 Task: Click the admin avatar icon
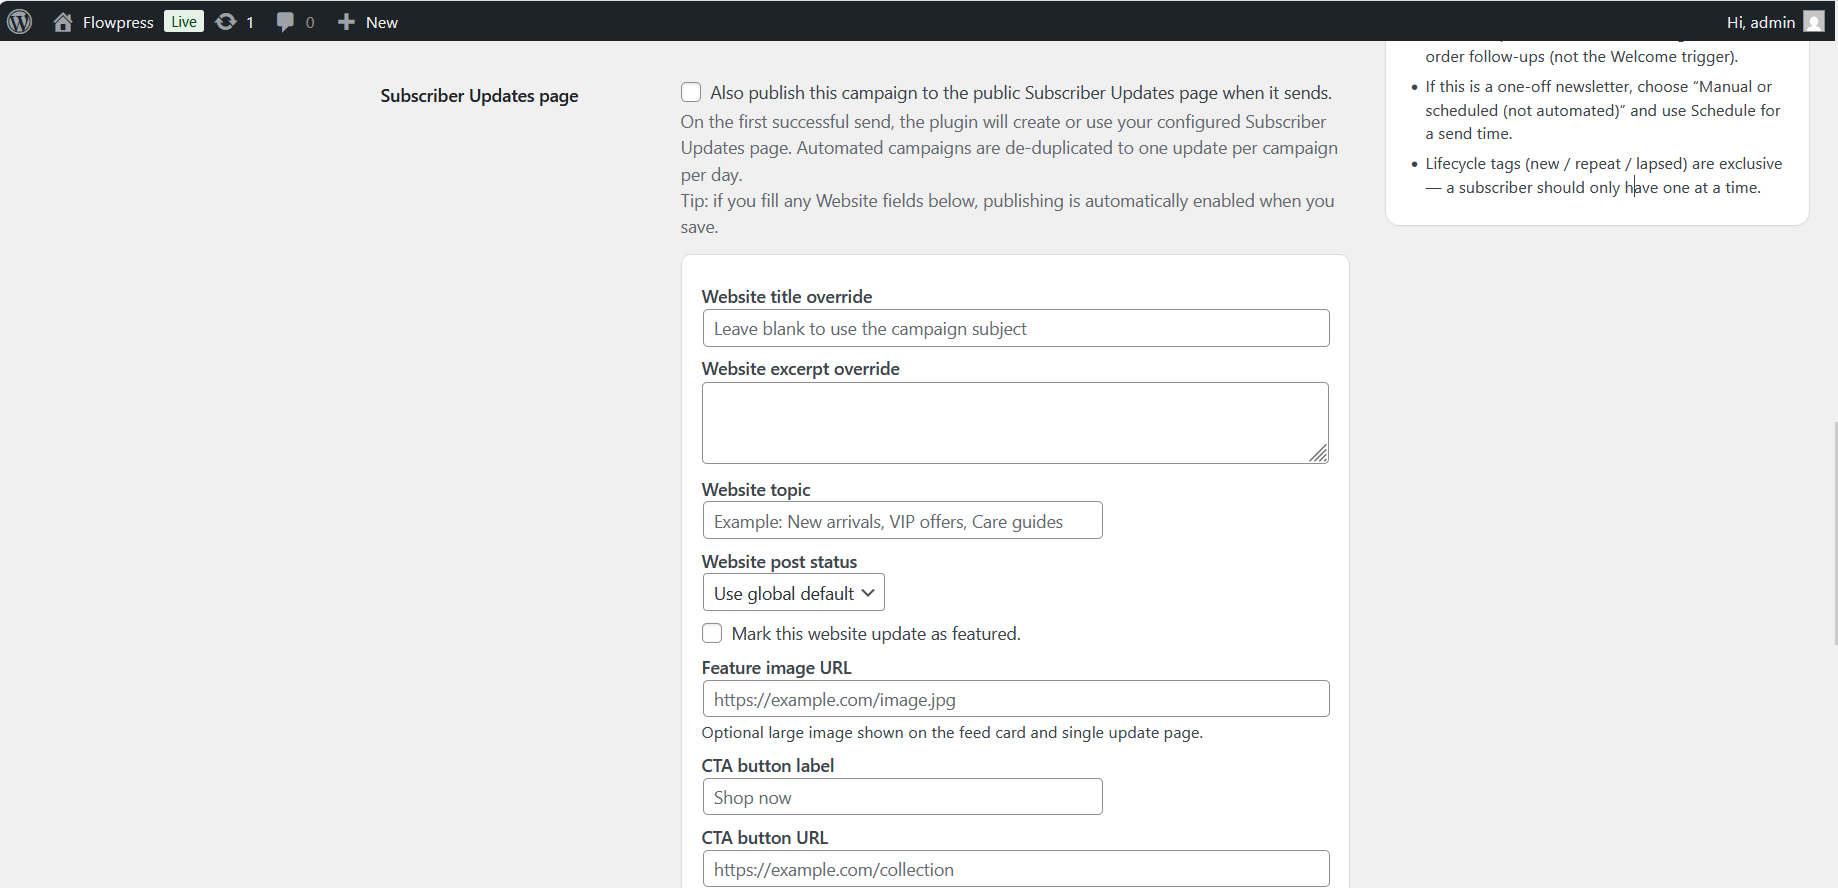tap(1814, 22)
